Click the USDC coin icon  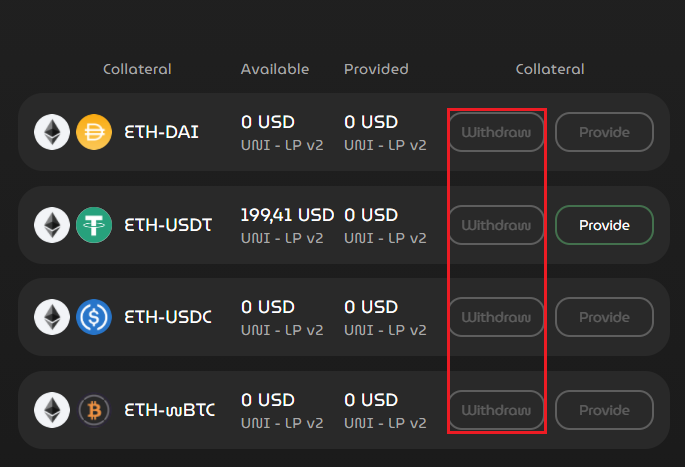(94, 318)
